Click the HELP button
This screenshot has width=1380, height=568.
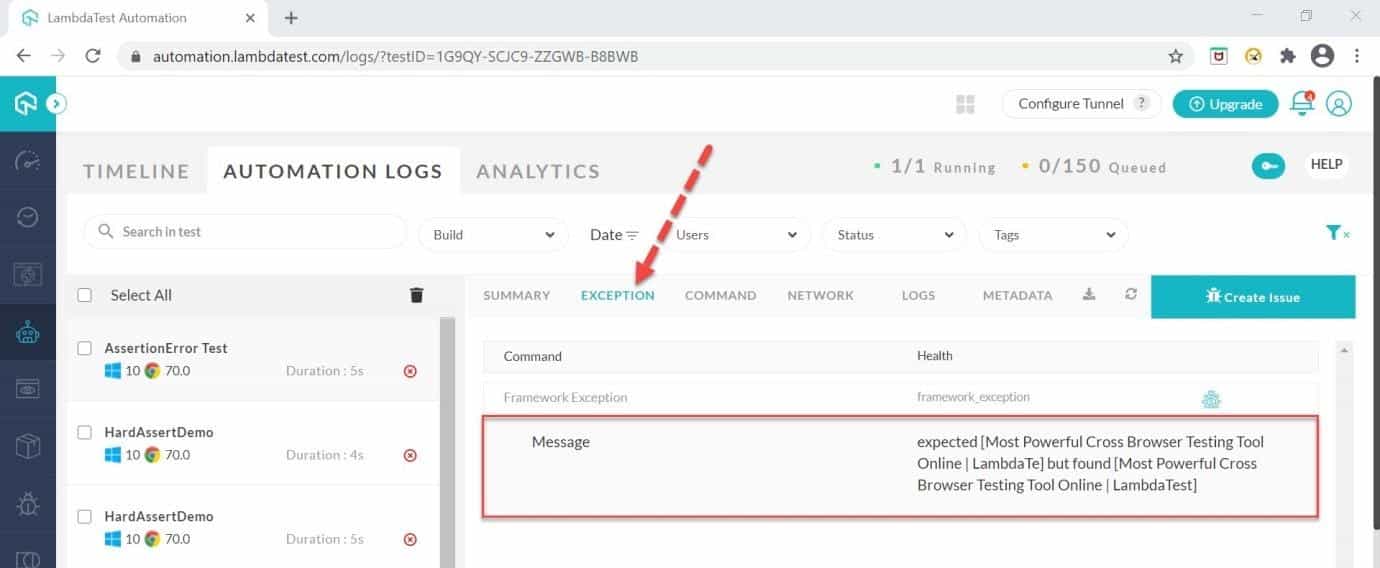coord(1326,164)
